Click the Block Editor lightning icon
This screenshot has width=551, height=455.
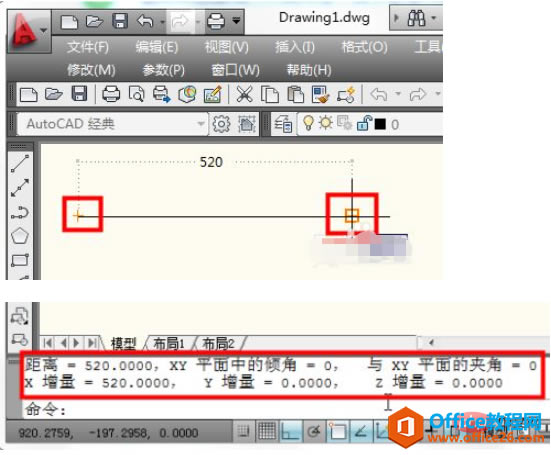pos(346,94)
